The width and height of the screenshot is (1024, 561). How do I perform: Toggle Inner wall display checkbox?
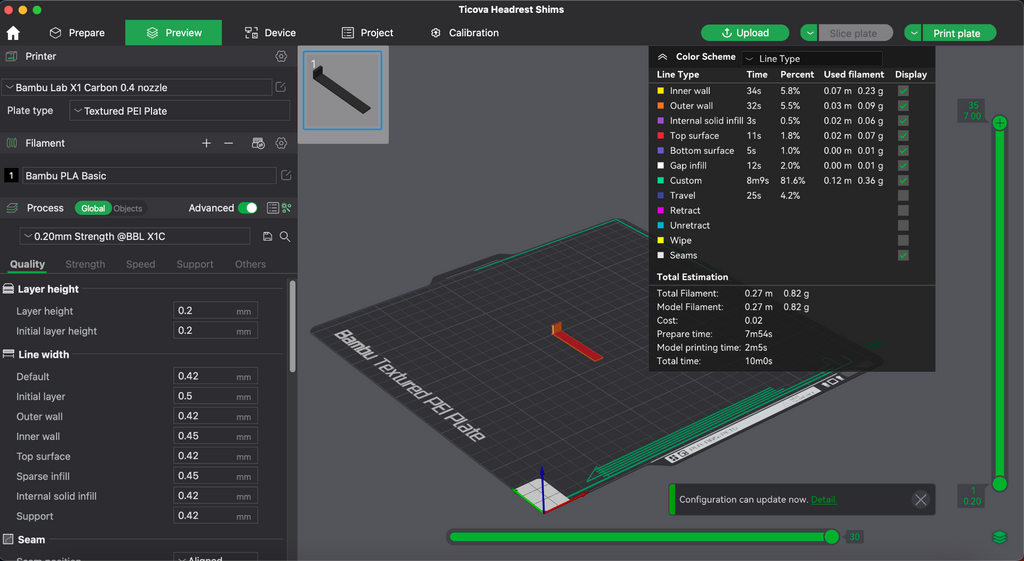903,91
